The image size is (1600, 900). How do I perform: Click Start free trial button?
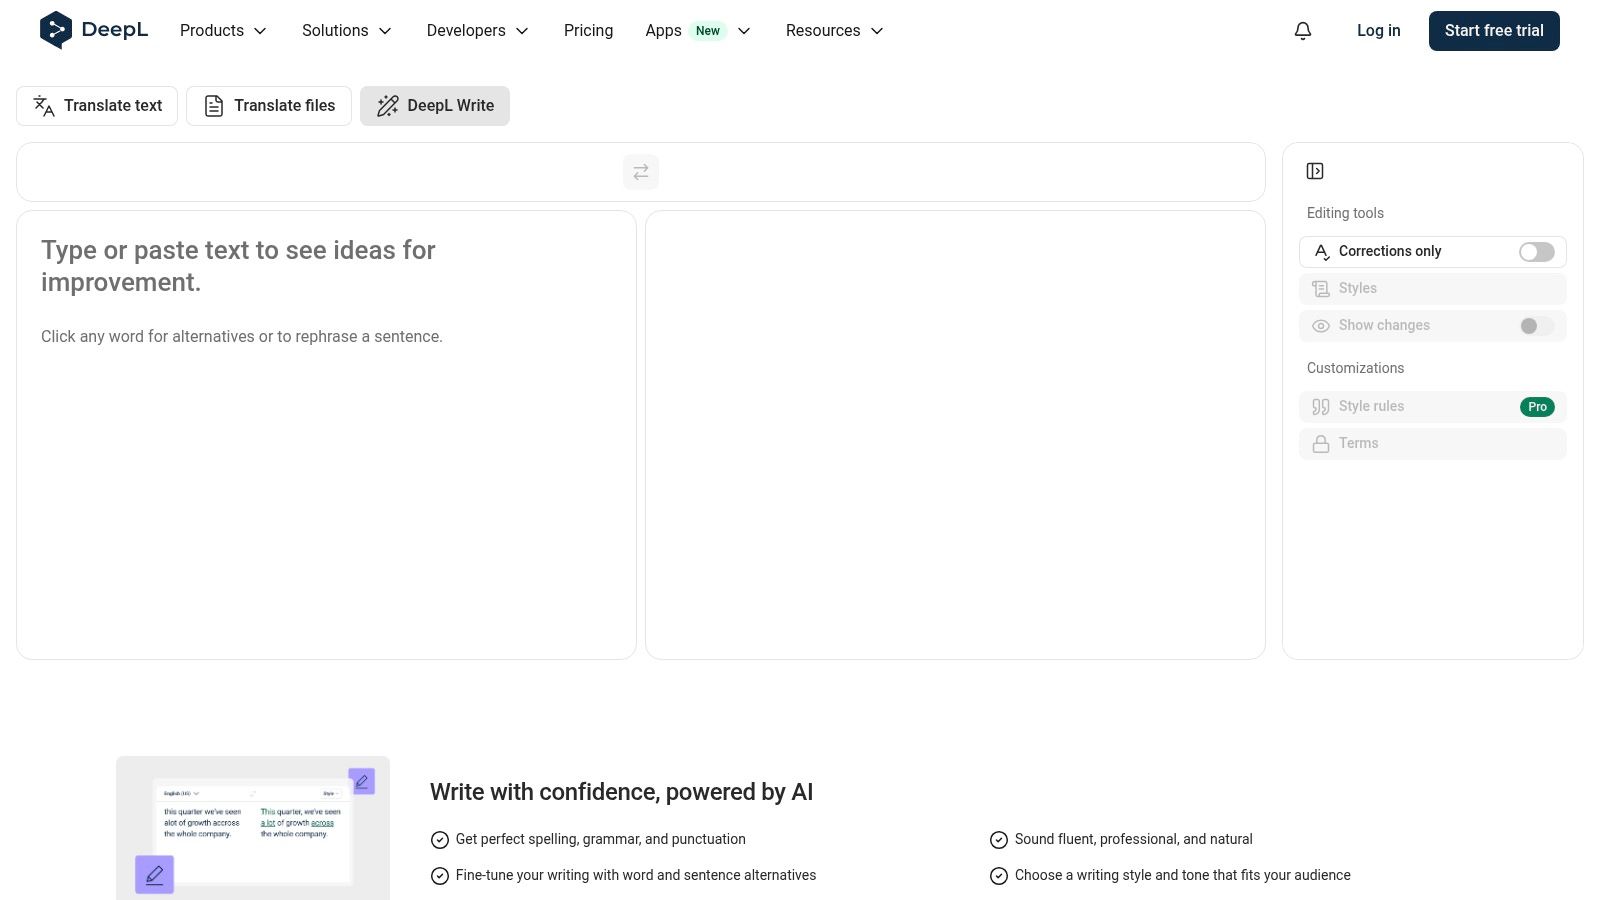pyautogui.click(x=1494, y=31)
